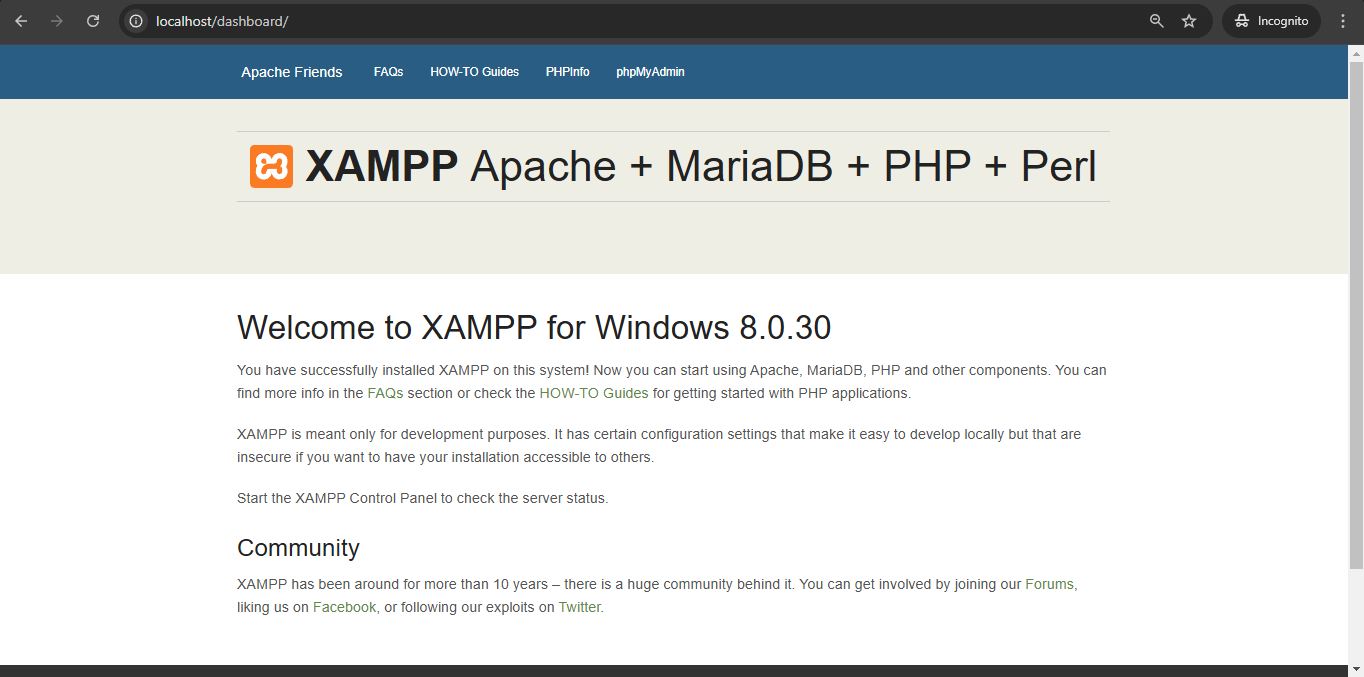Open the Chrome three-dot menu
The width and height of the screenshot is (1364, 677).
pos(1343,21)
